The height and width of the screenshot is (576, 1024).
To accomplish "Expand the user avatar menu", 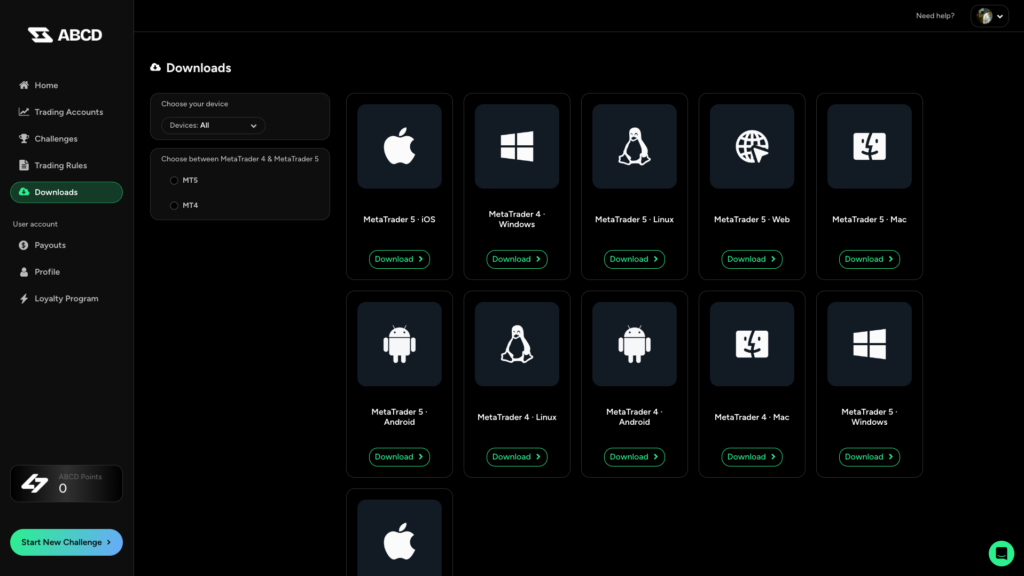I will tap(989, 16).
